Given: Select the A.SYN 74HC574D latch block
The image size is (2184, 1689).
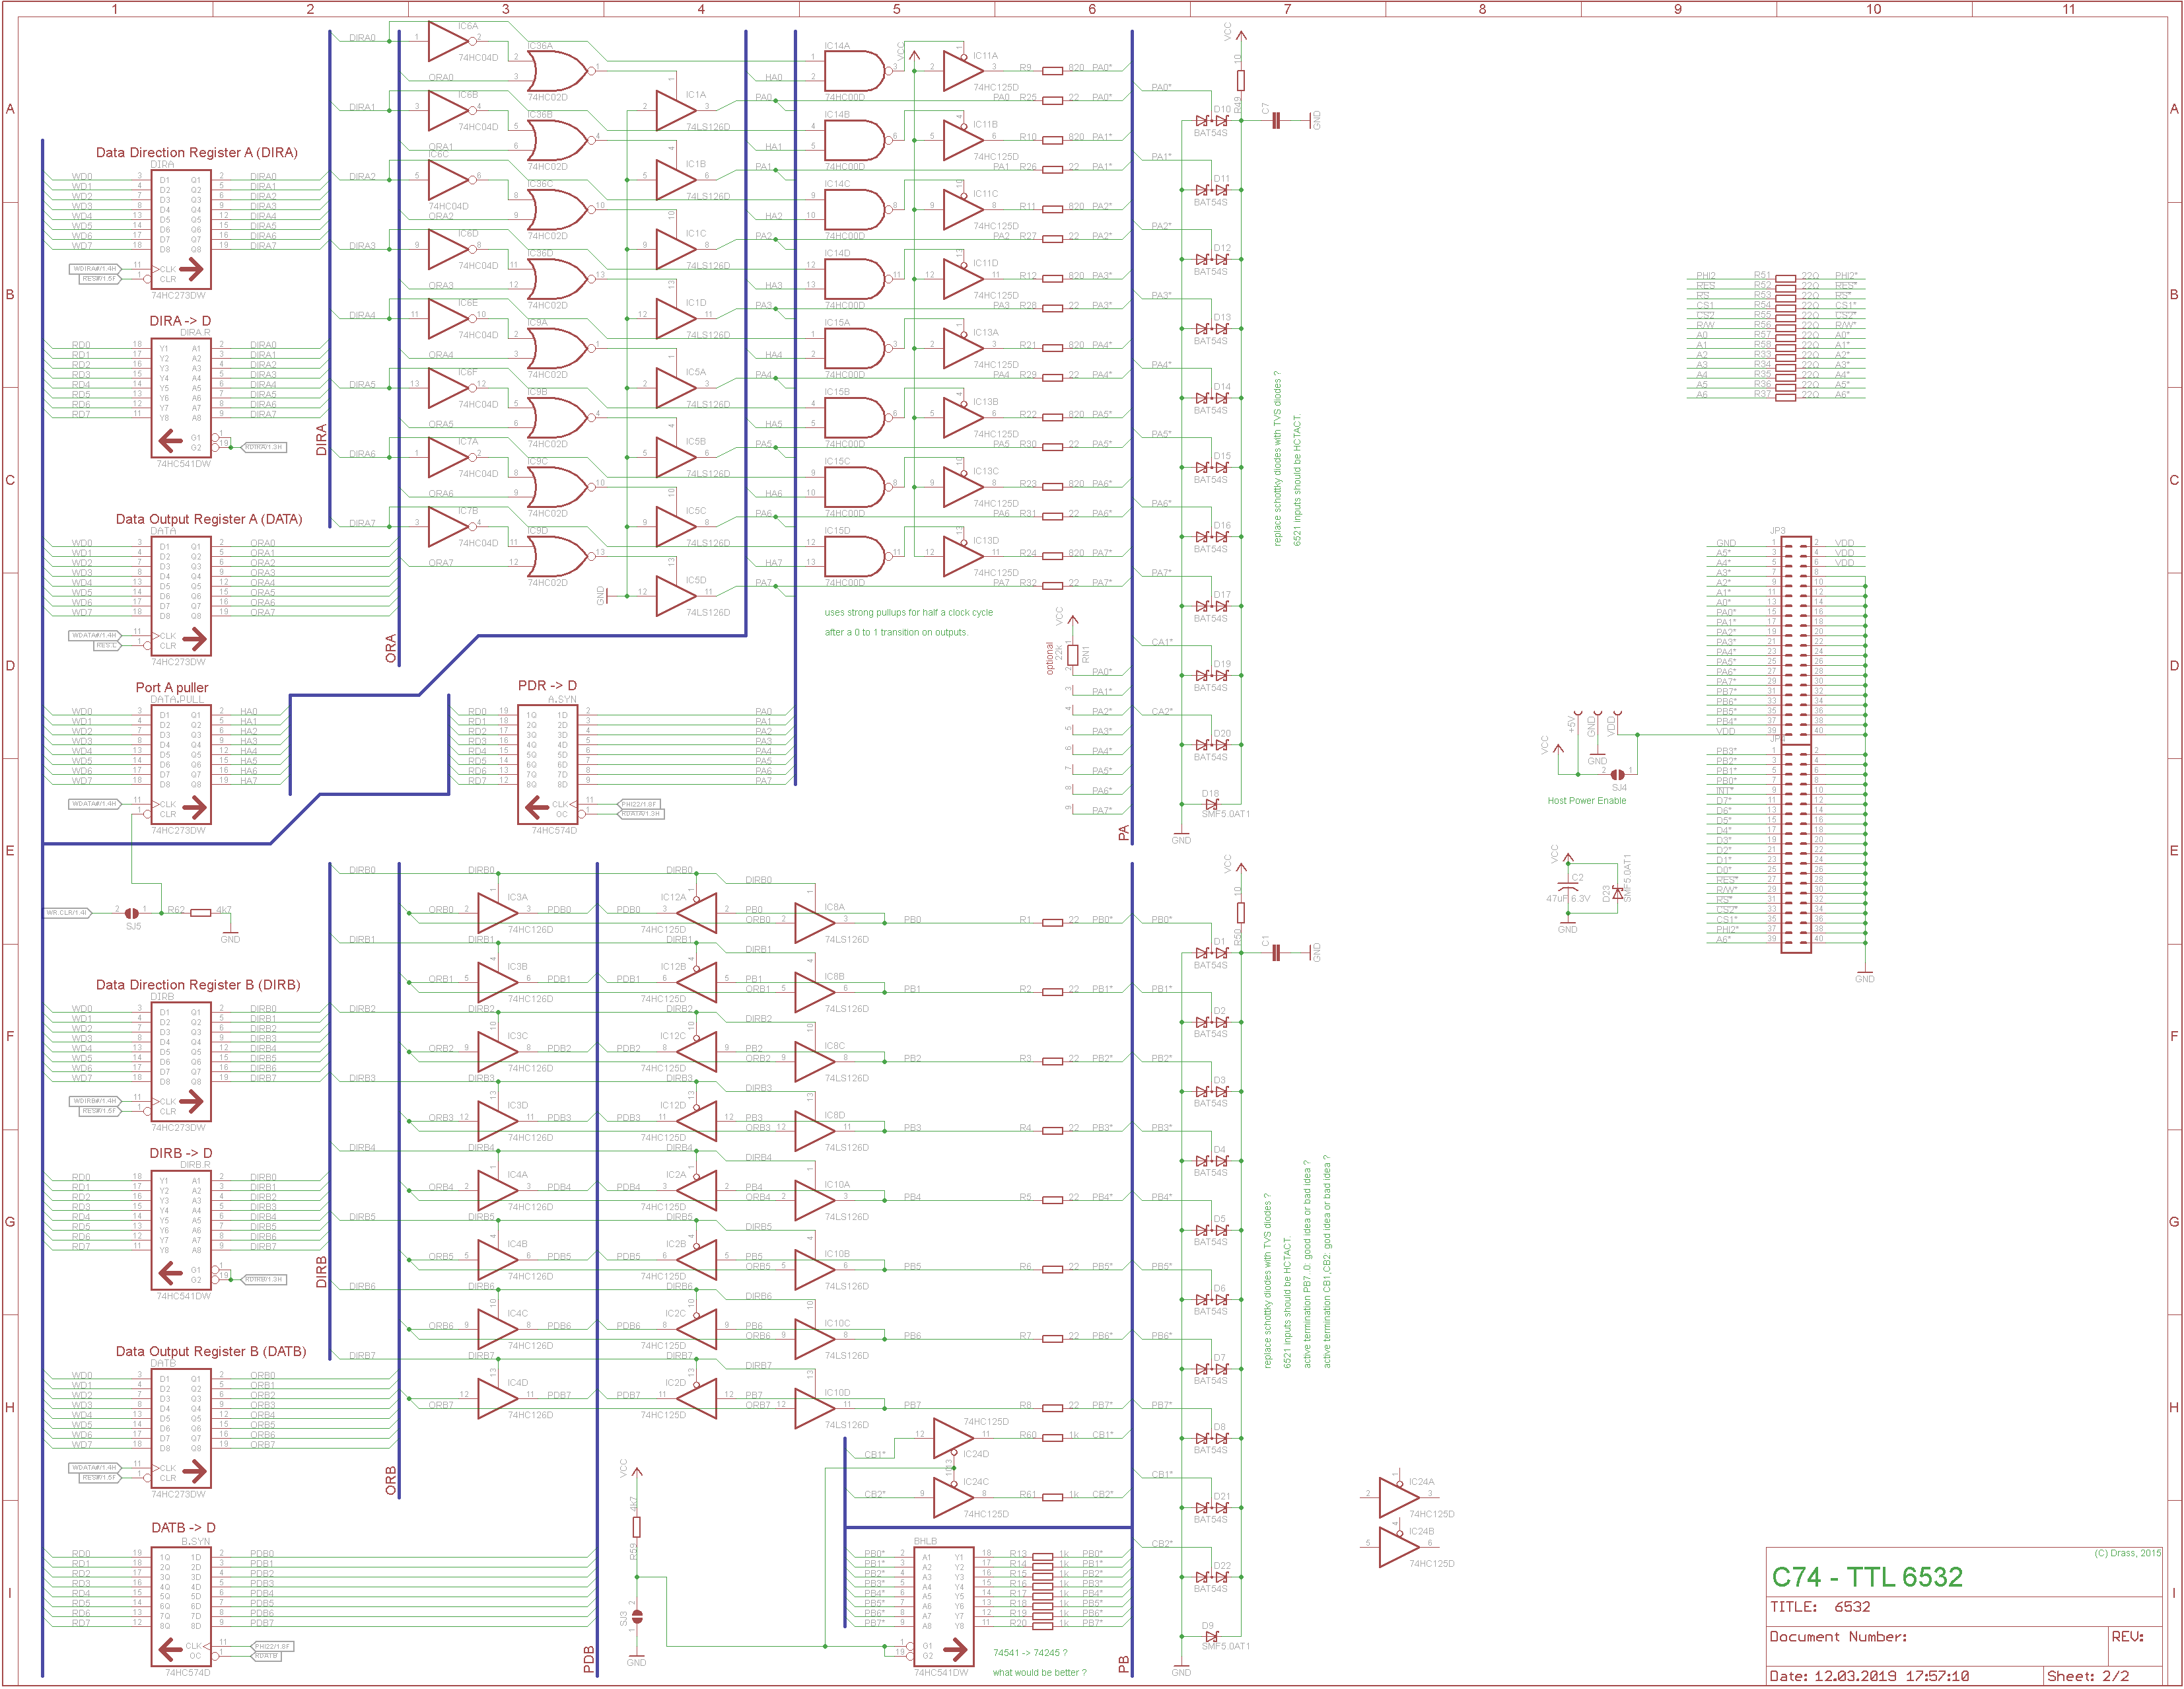Looking at the screenshot, I should pyautogui.click(x=547, y=765).
